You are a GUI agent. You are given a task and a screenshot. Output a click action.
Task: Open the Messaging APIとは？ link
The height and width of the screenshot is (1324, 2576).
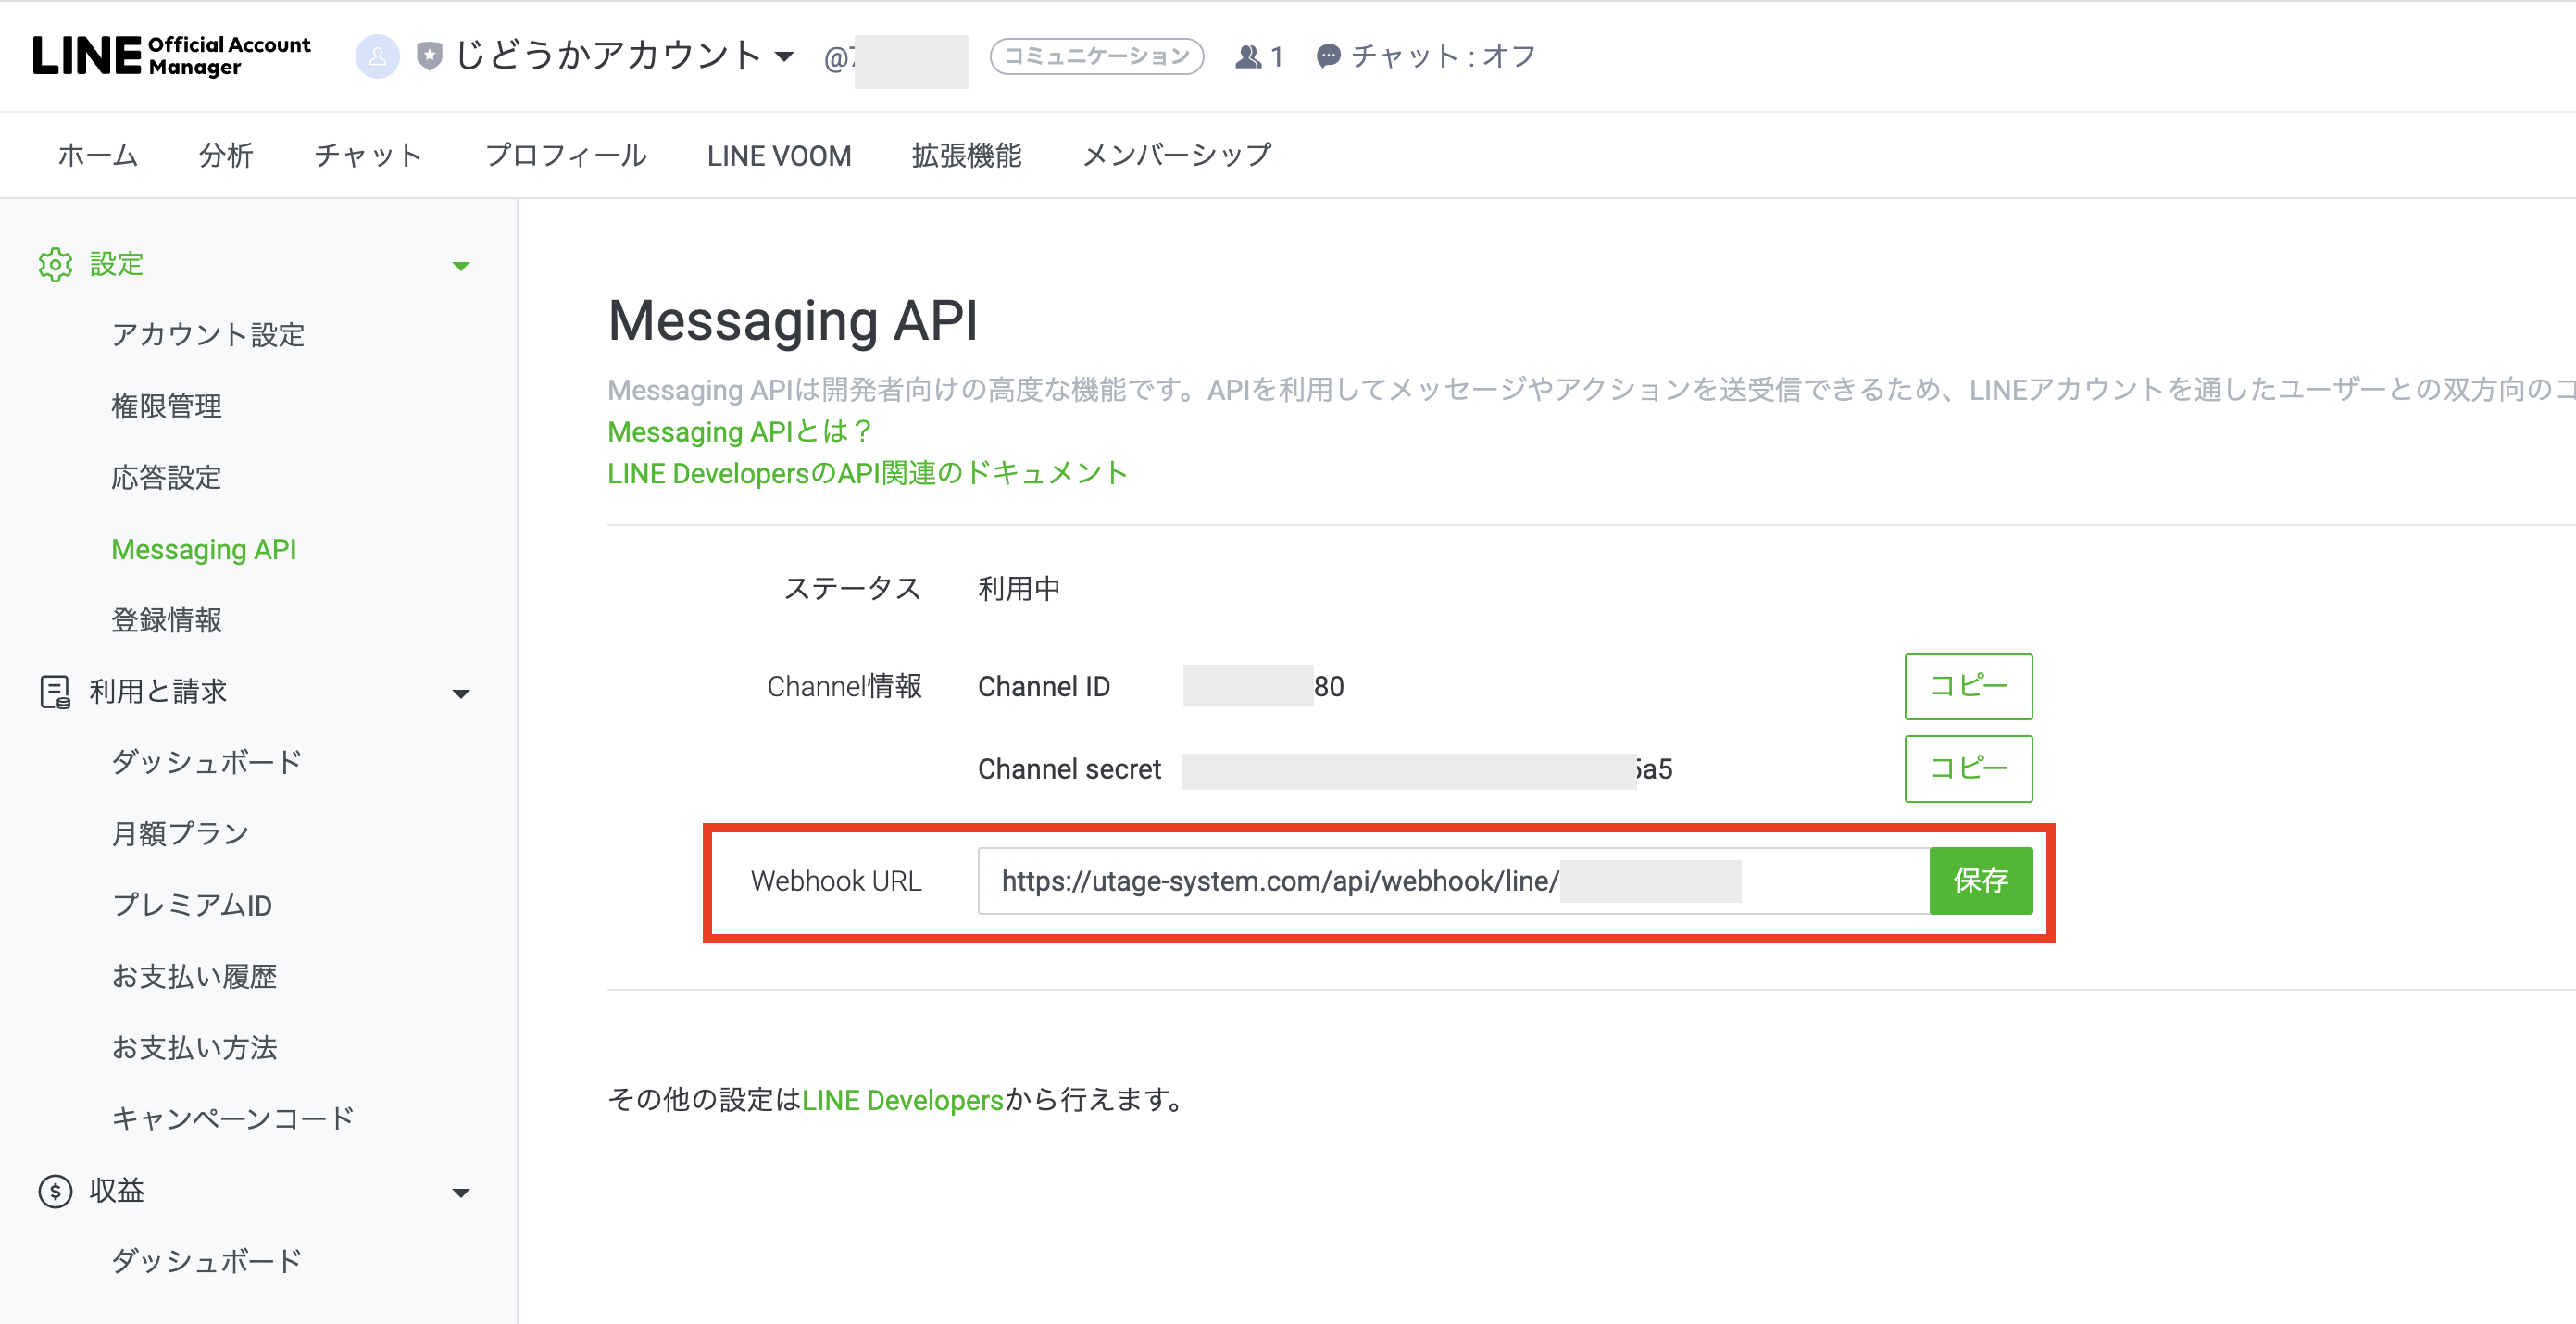pyautogui.click(x=740, y=432)
